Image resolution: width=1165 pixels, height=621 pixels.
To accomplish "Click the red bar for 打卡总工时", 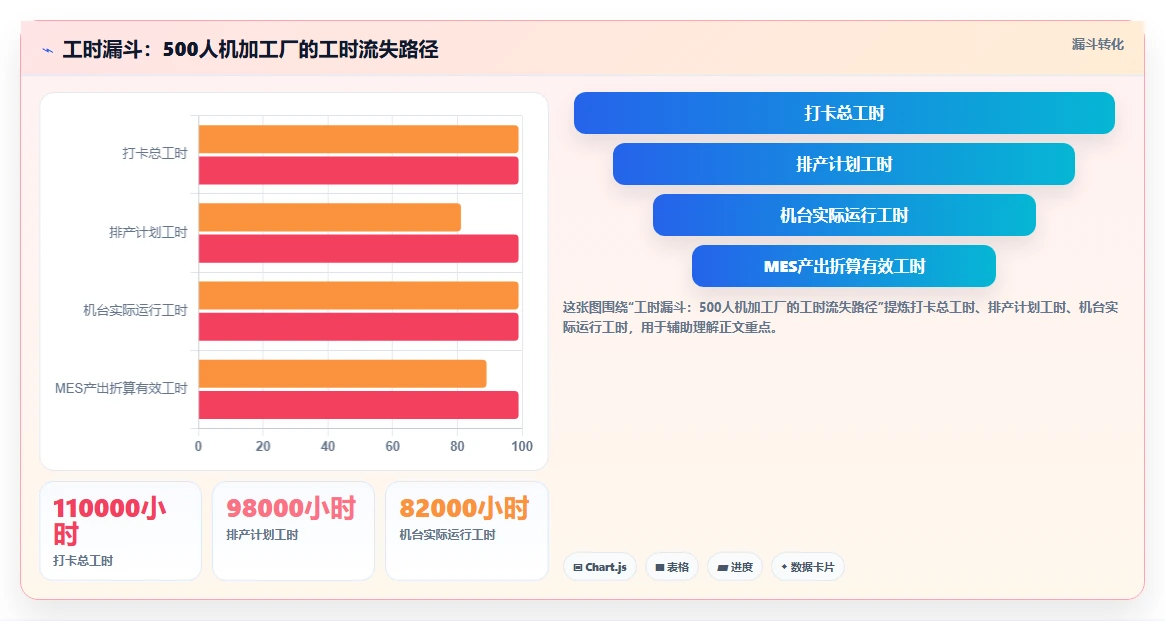I will (x=358, y=170).
